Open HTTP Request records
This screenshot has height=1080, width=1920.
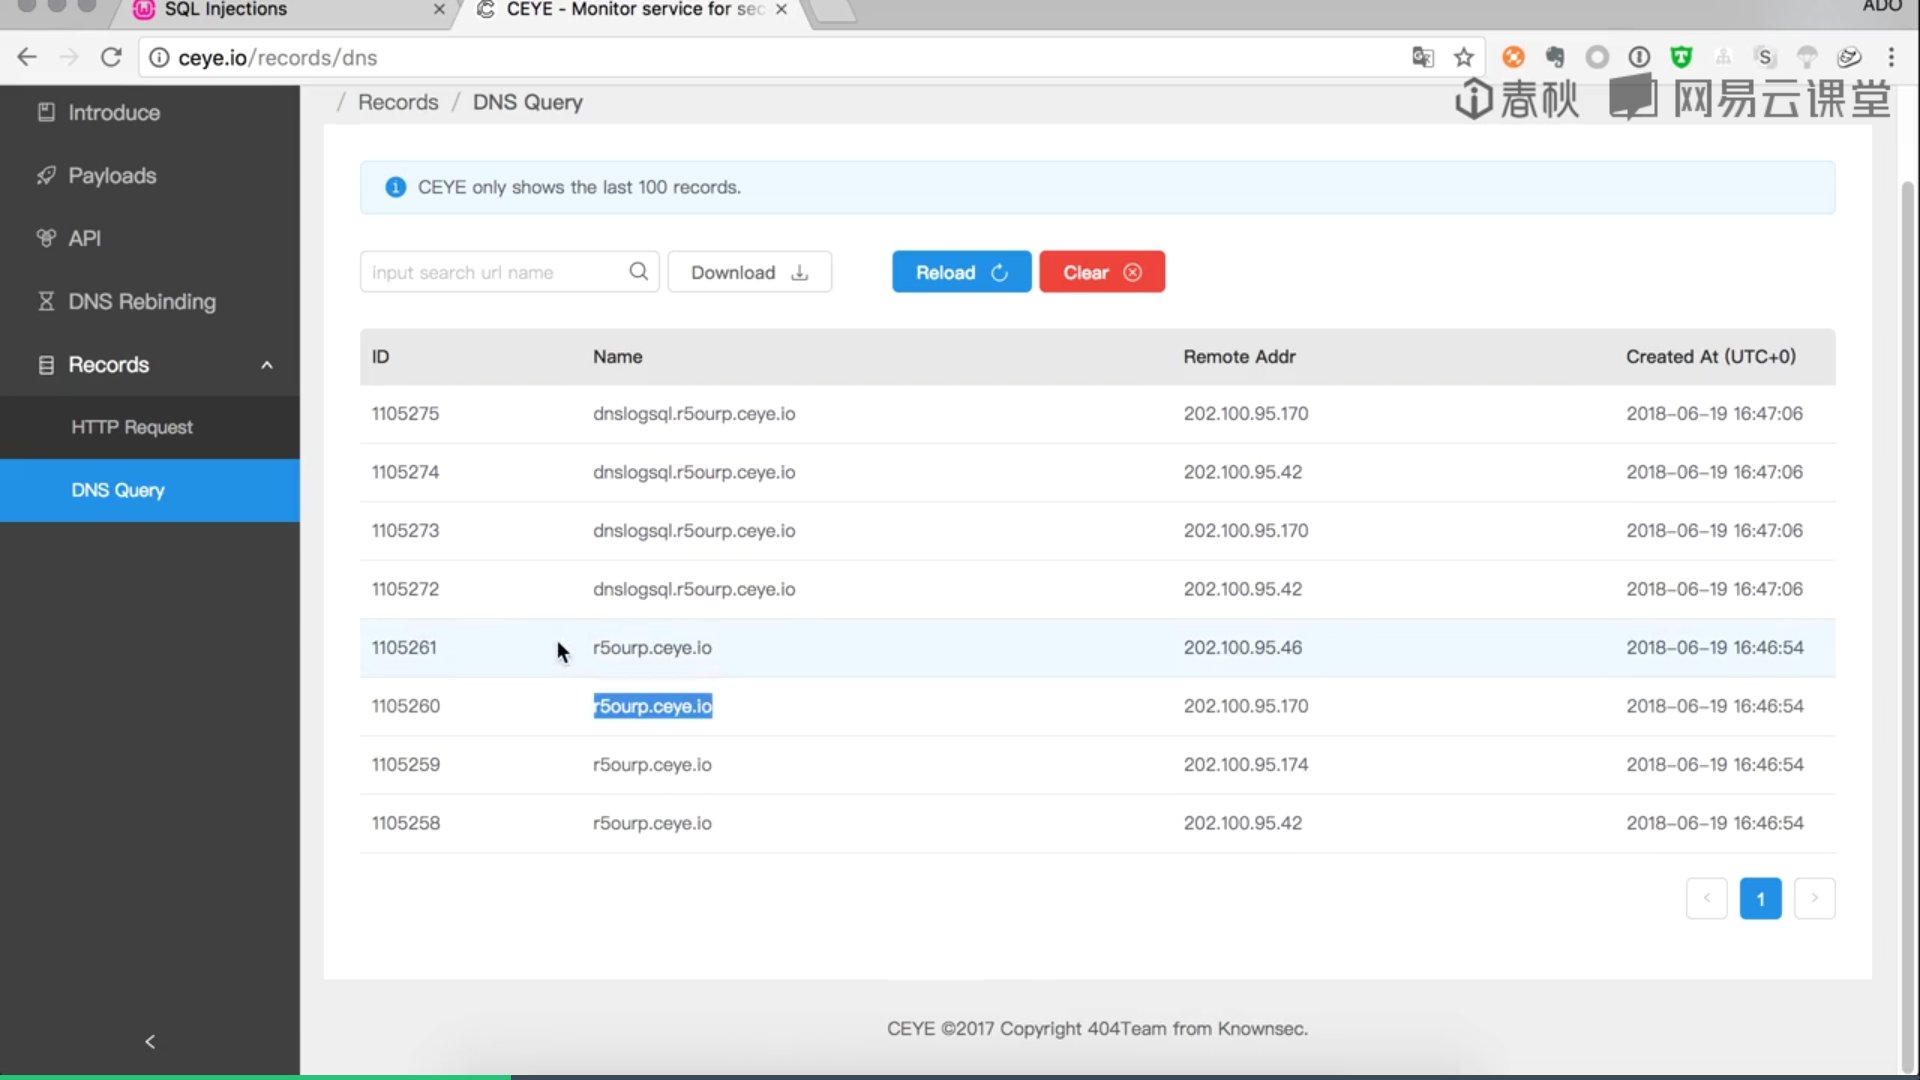pos(132,427)
